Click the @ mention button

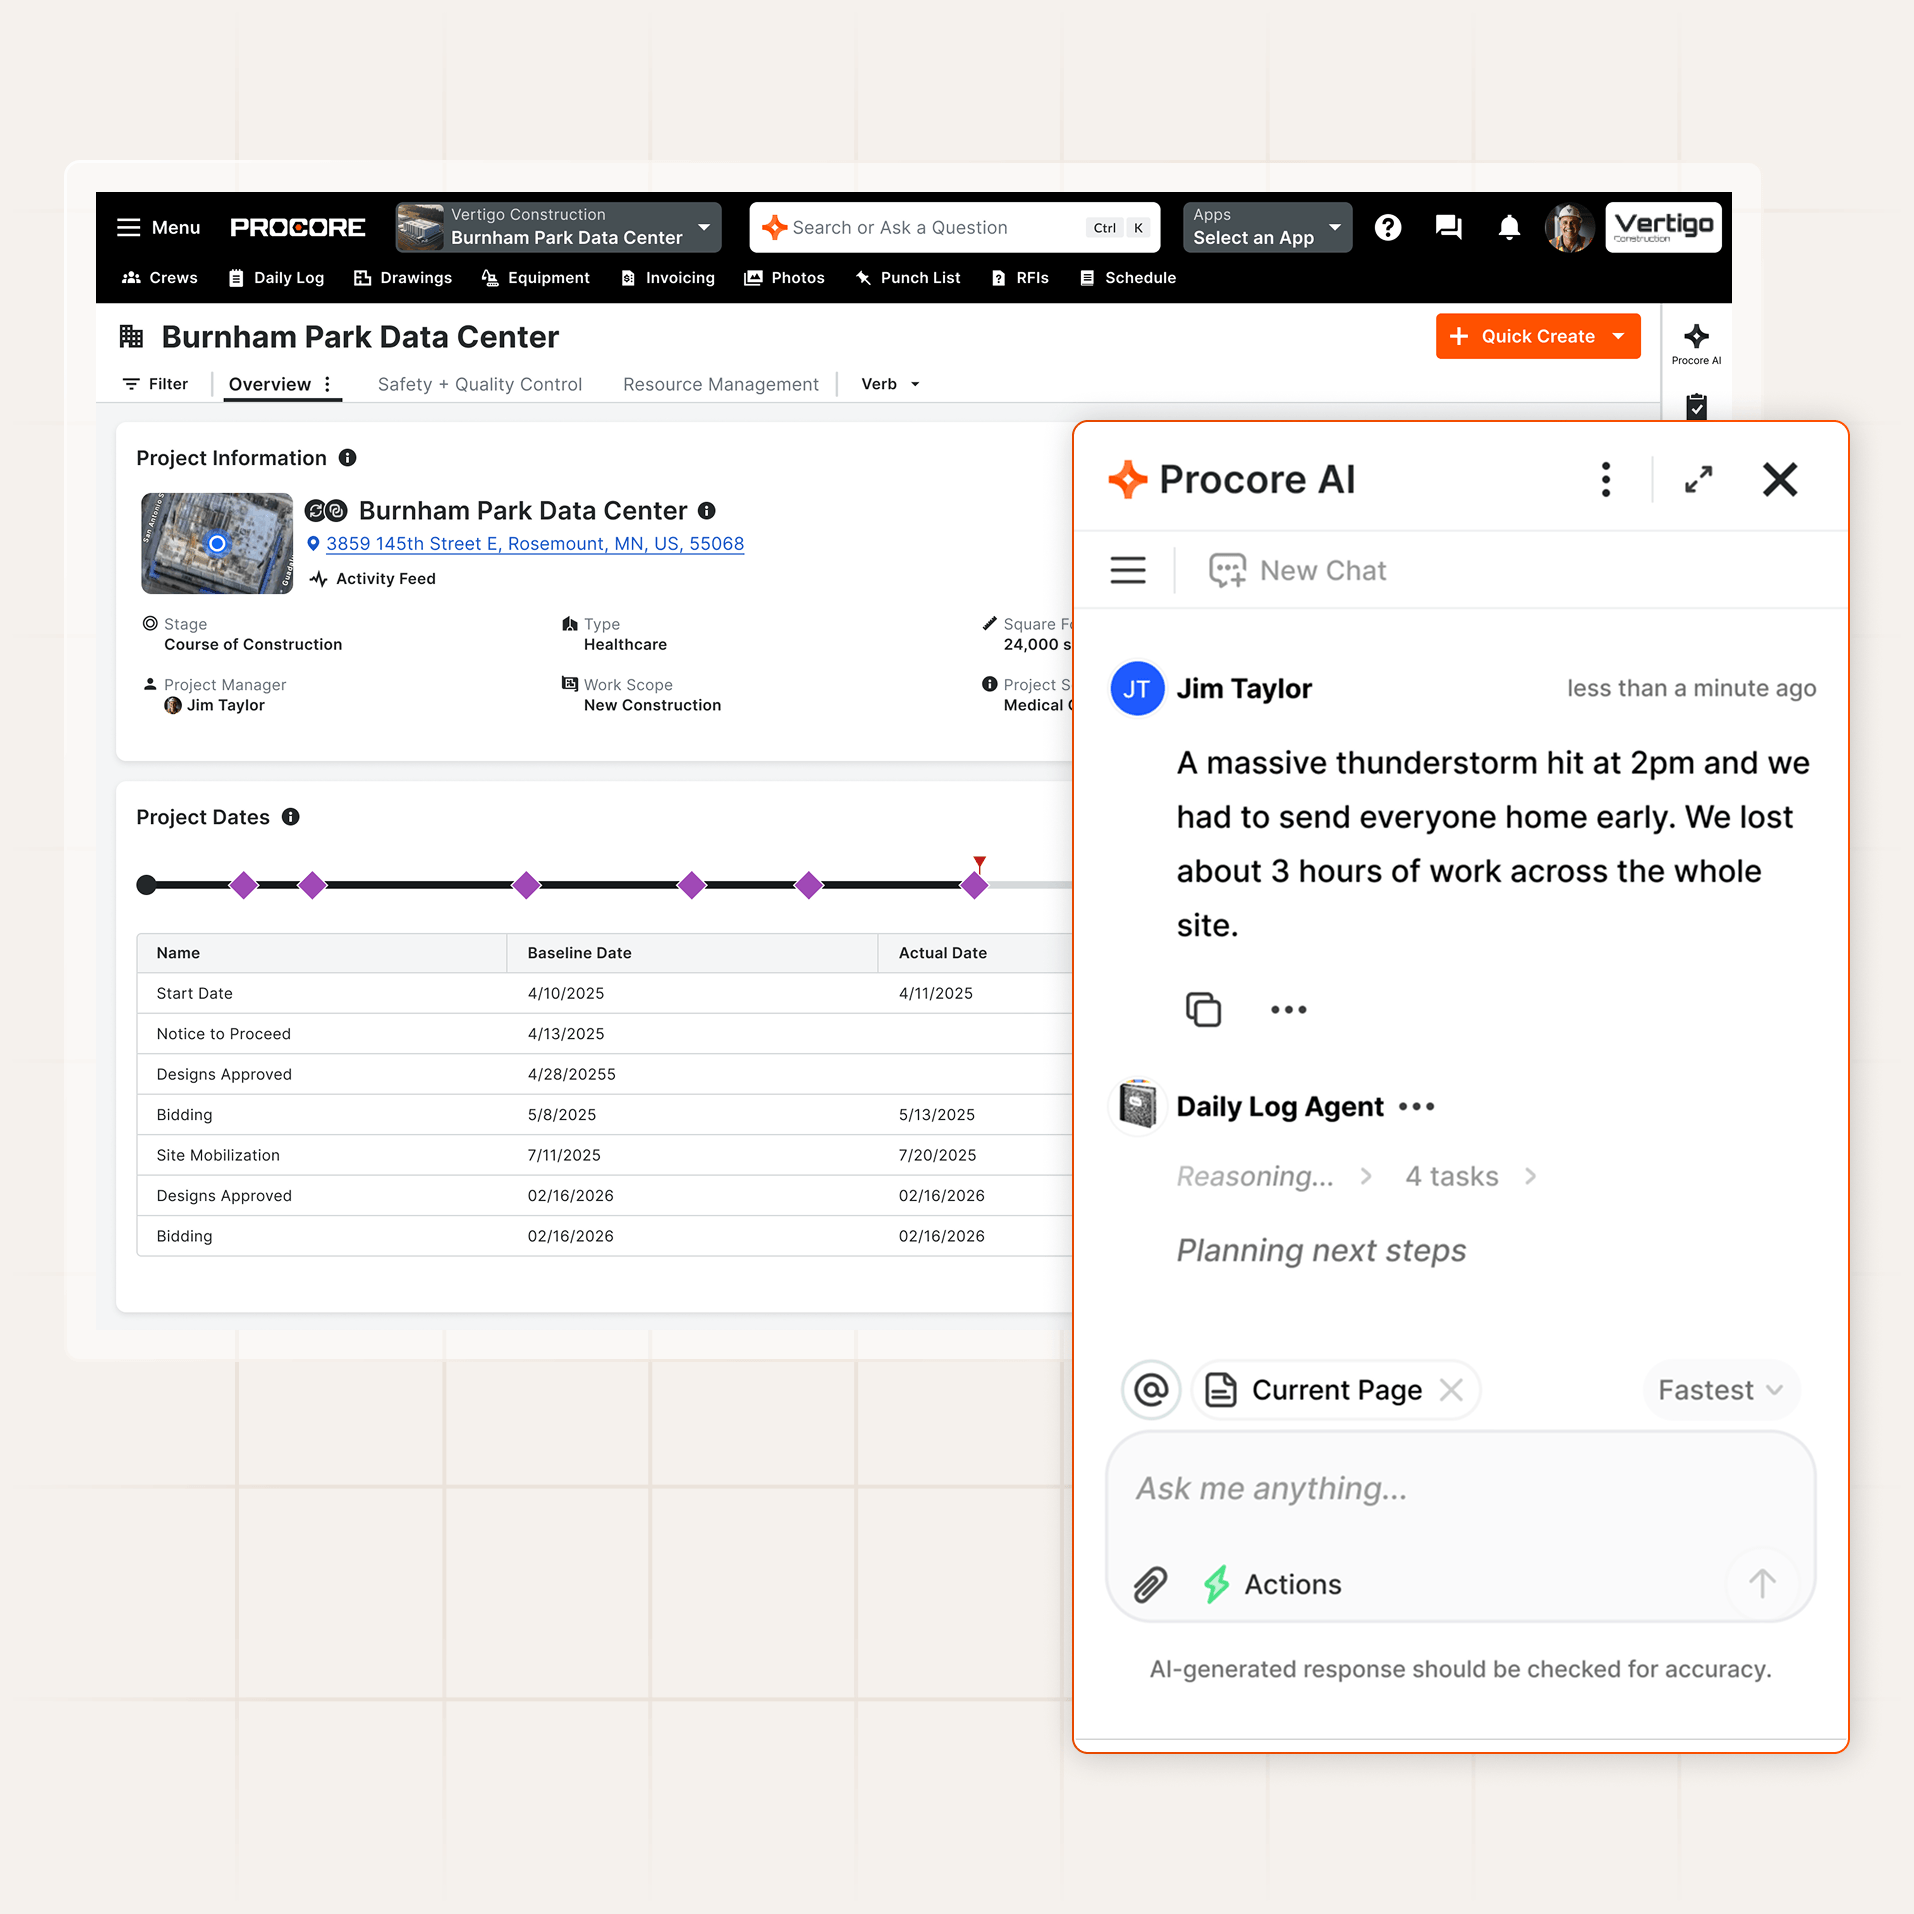point(1151,1390)
